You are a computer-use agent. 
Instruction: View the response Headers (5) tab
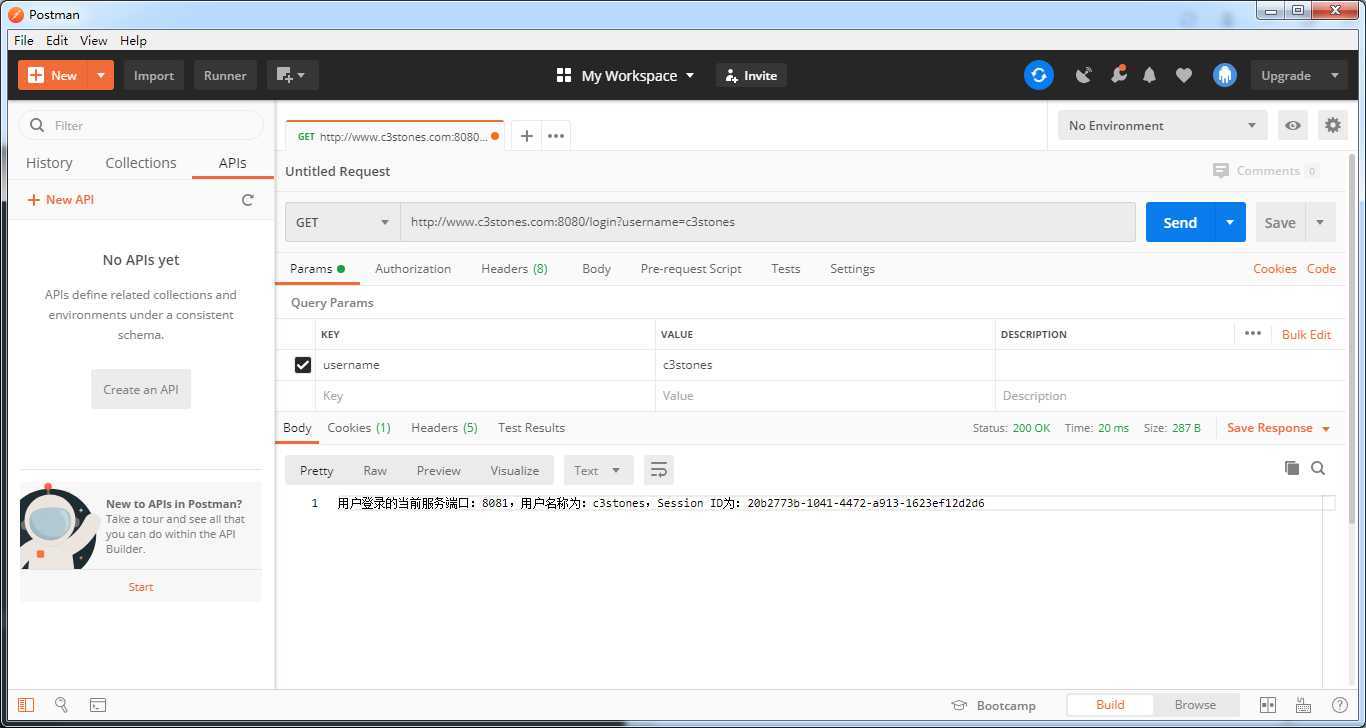click(444, 428)
